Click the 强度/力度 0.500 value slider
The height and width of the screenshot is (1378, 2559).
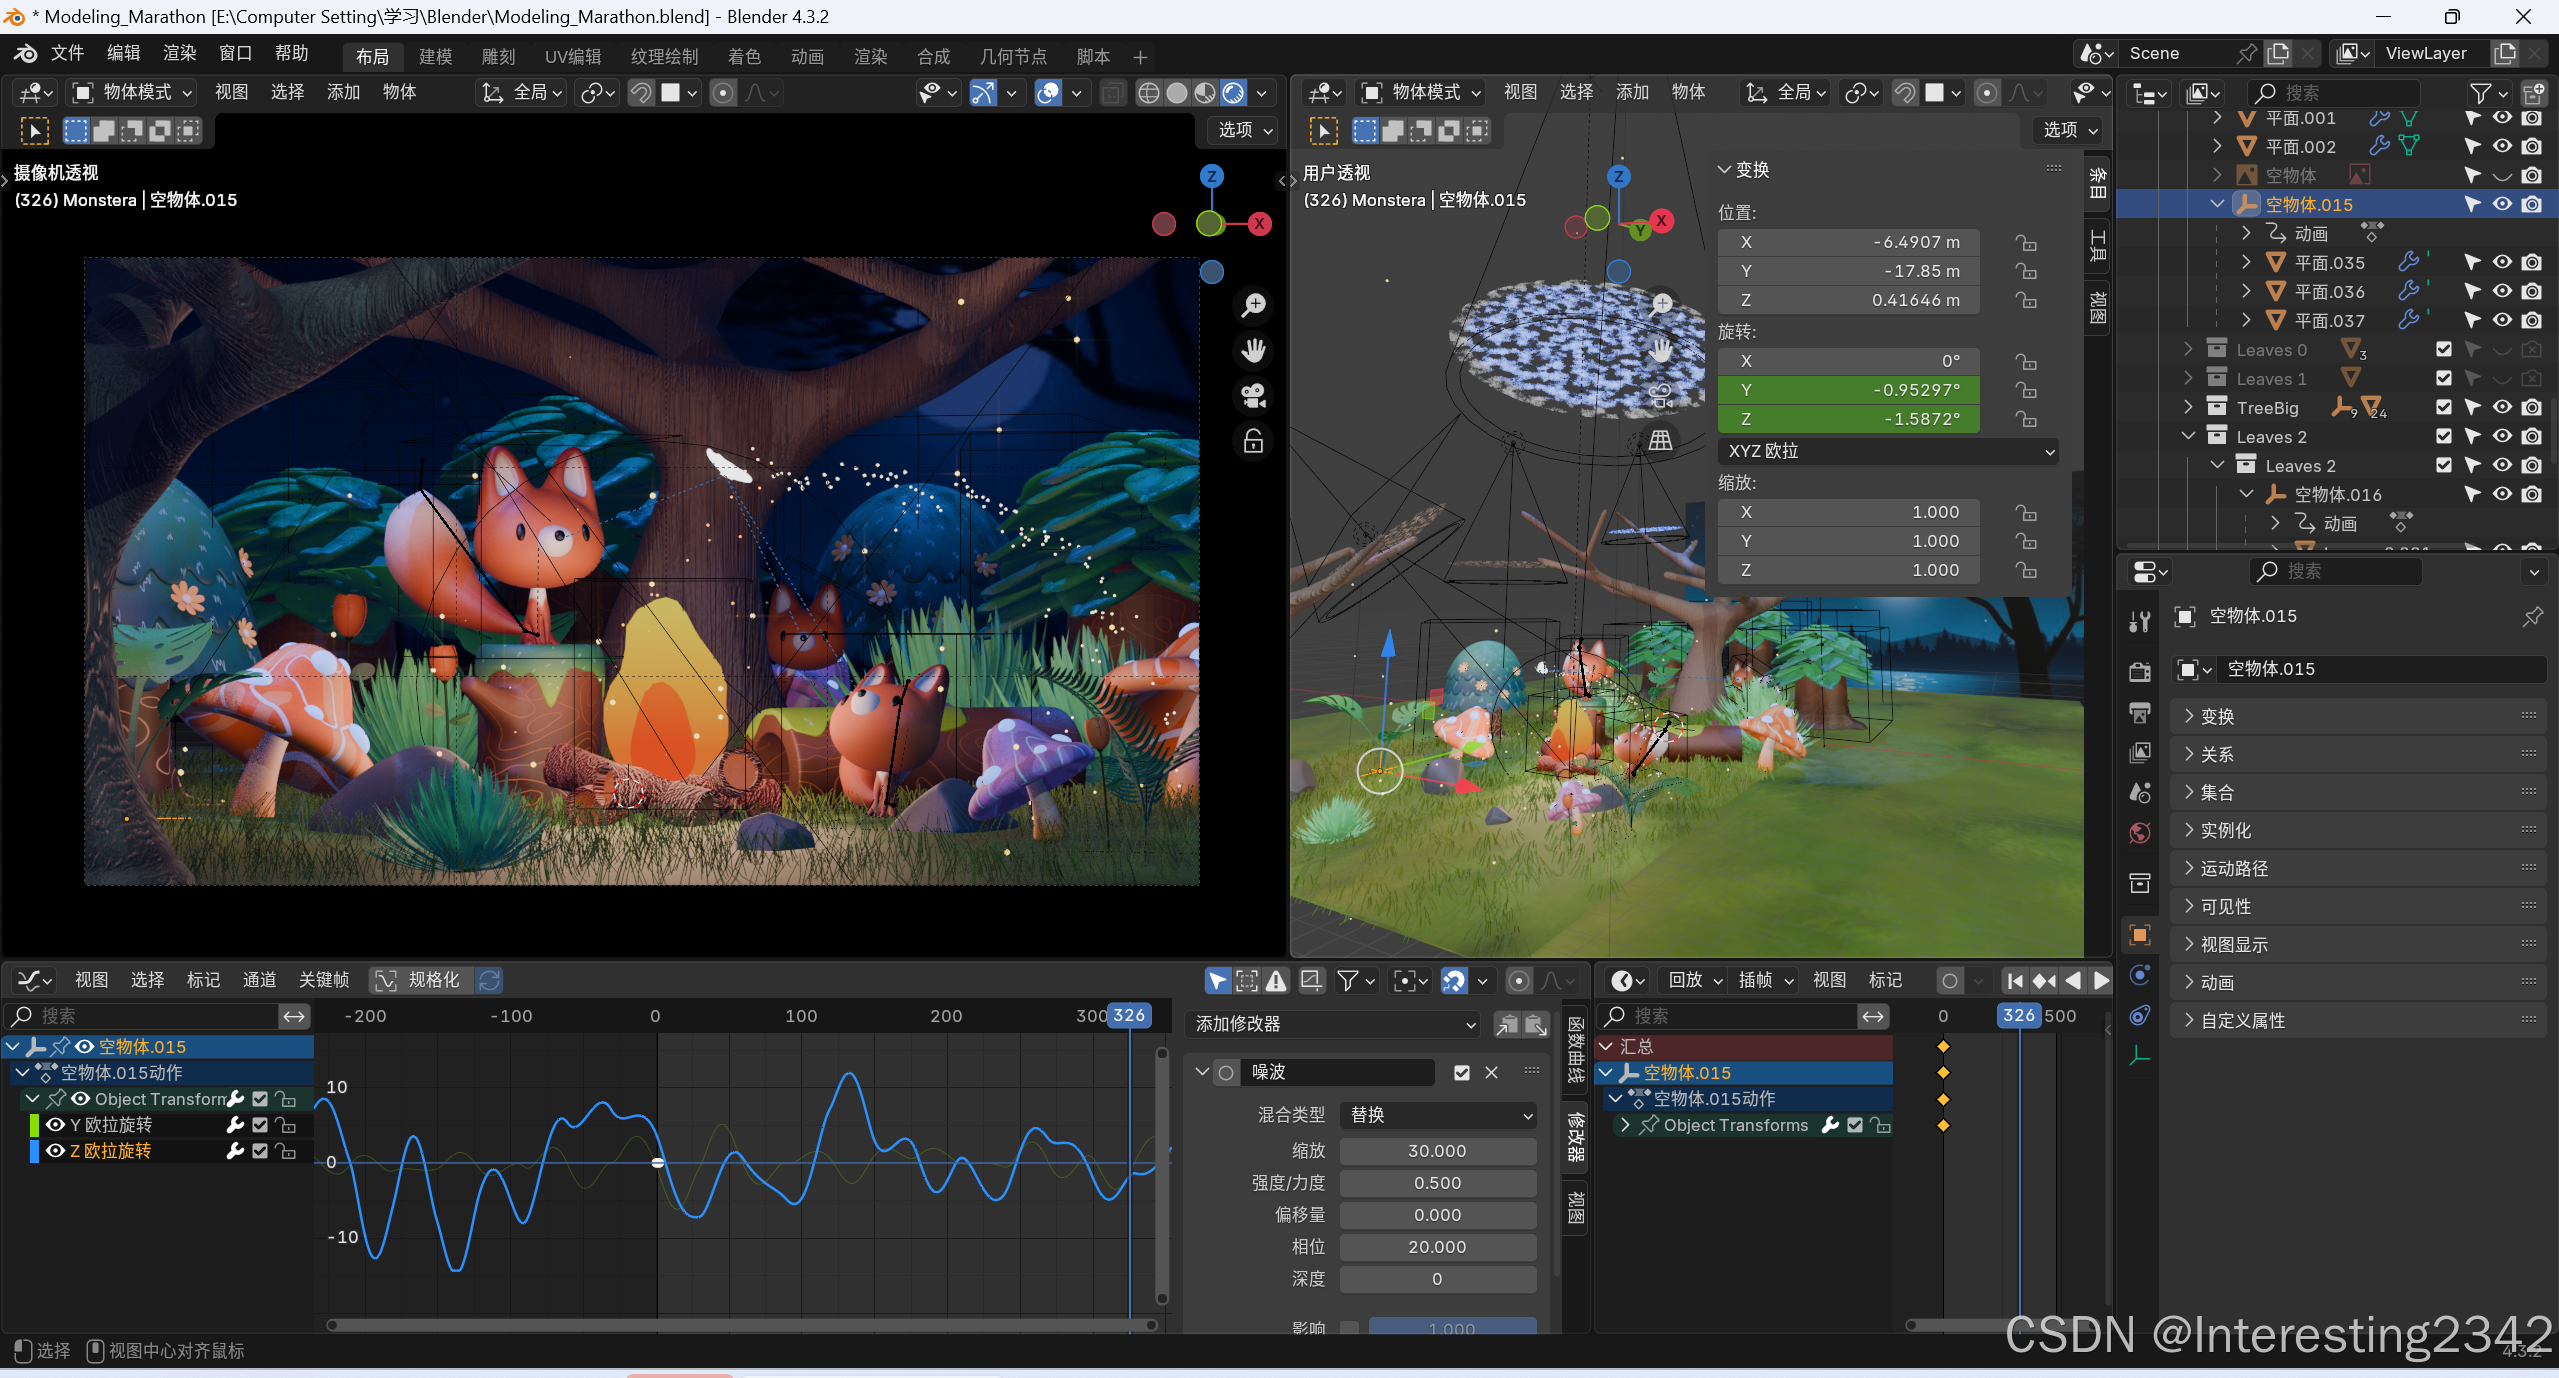tap(1437, 1183)
